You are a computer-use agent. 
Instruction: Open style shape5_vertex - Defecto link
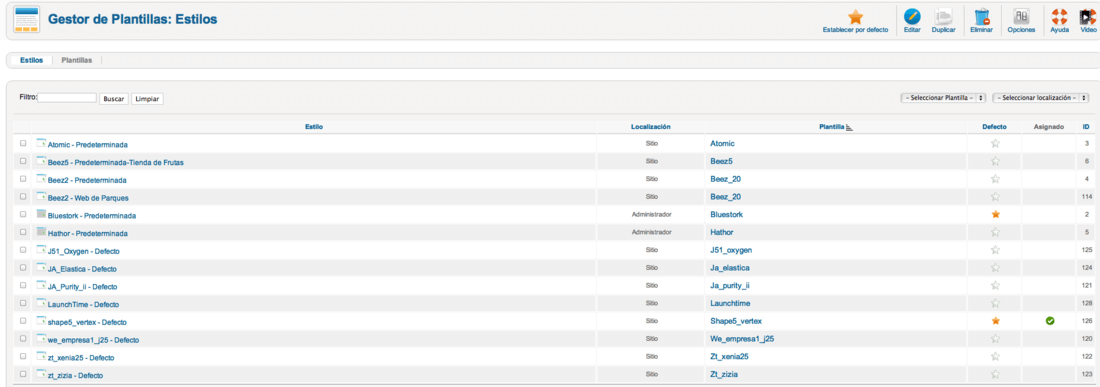[87, 322]
